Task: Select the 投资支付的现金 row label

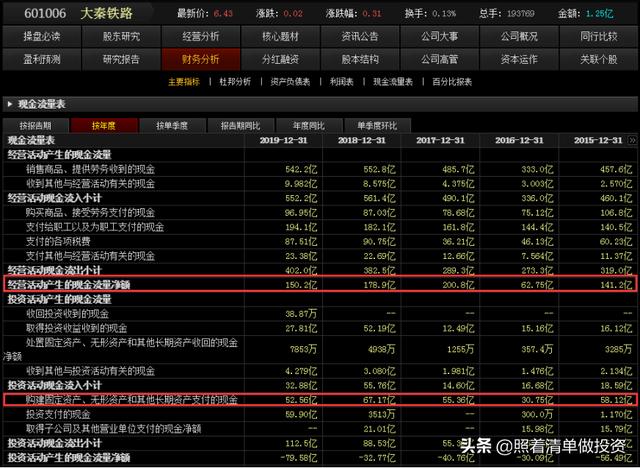Action: pos(58,415)
